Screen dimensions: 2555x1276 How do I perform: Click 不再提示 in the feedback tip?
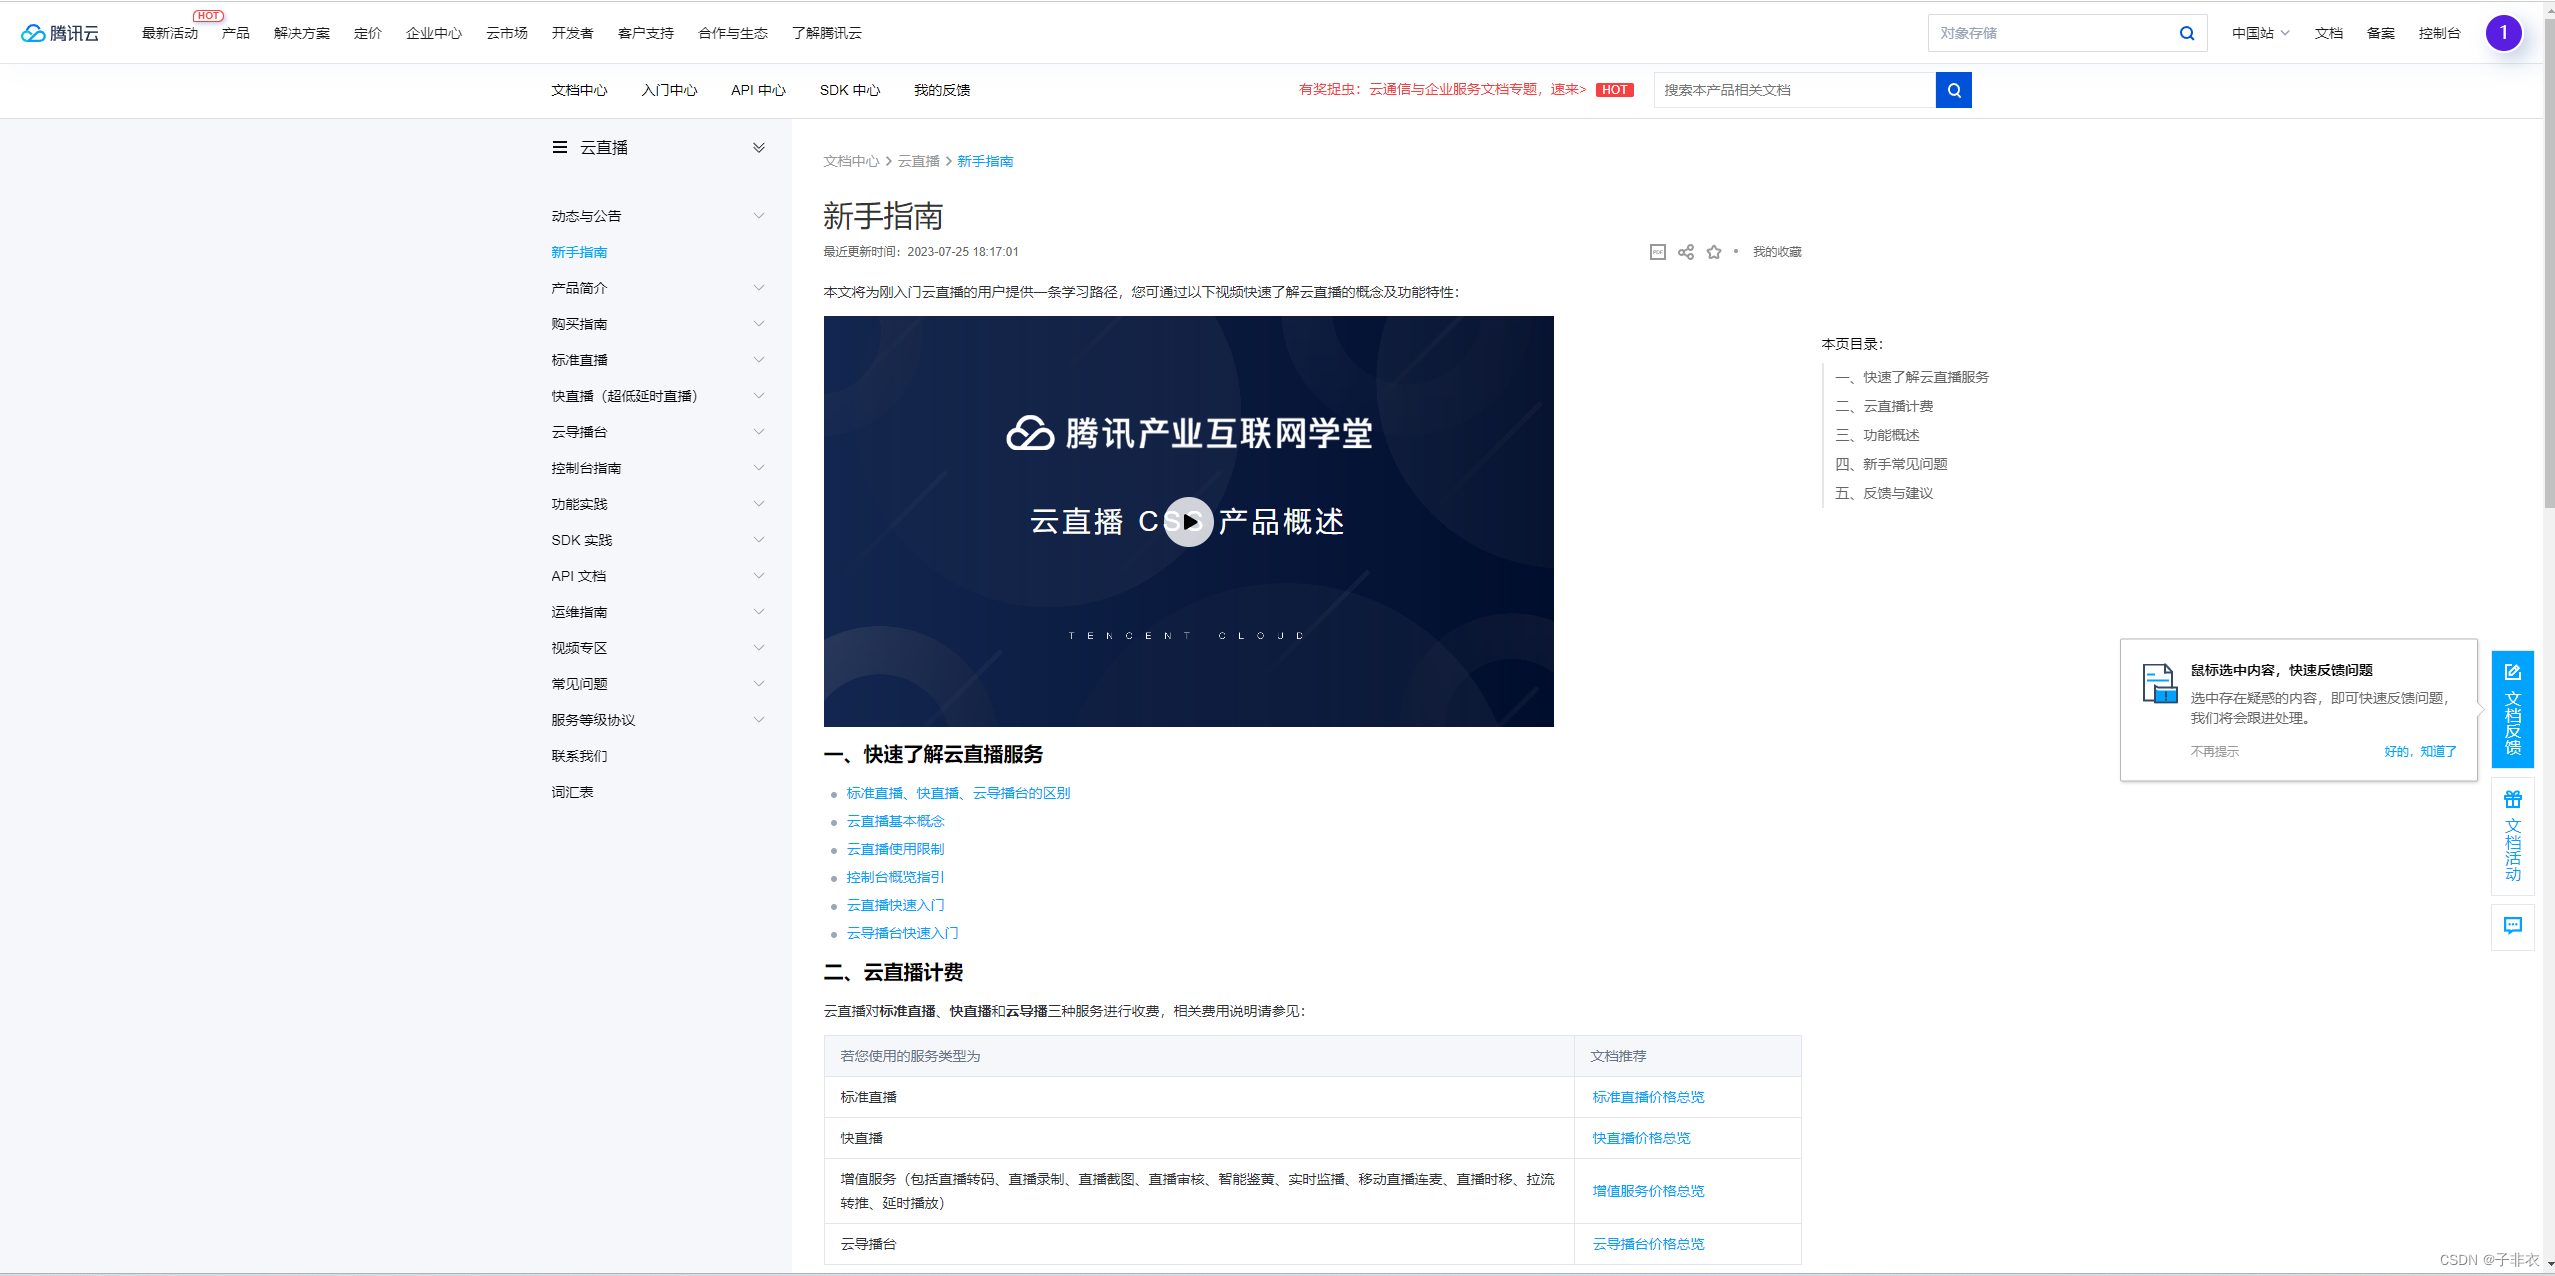point(2214,751)
